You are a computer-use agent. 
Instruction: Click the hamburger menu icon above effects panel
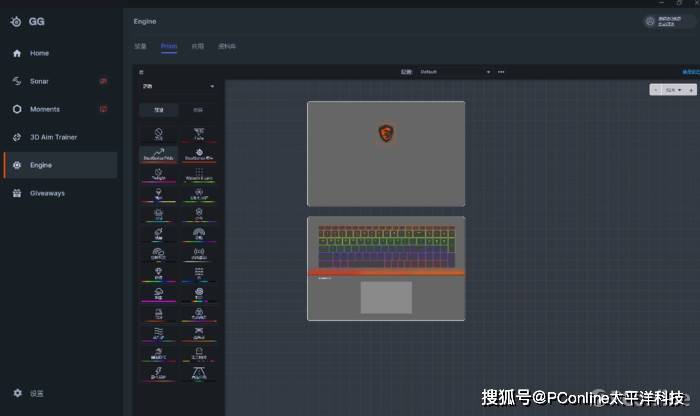coord(141,72)
